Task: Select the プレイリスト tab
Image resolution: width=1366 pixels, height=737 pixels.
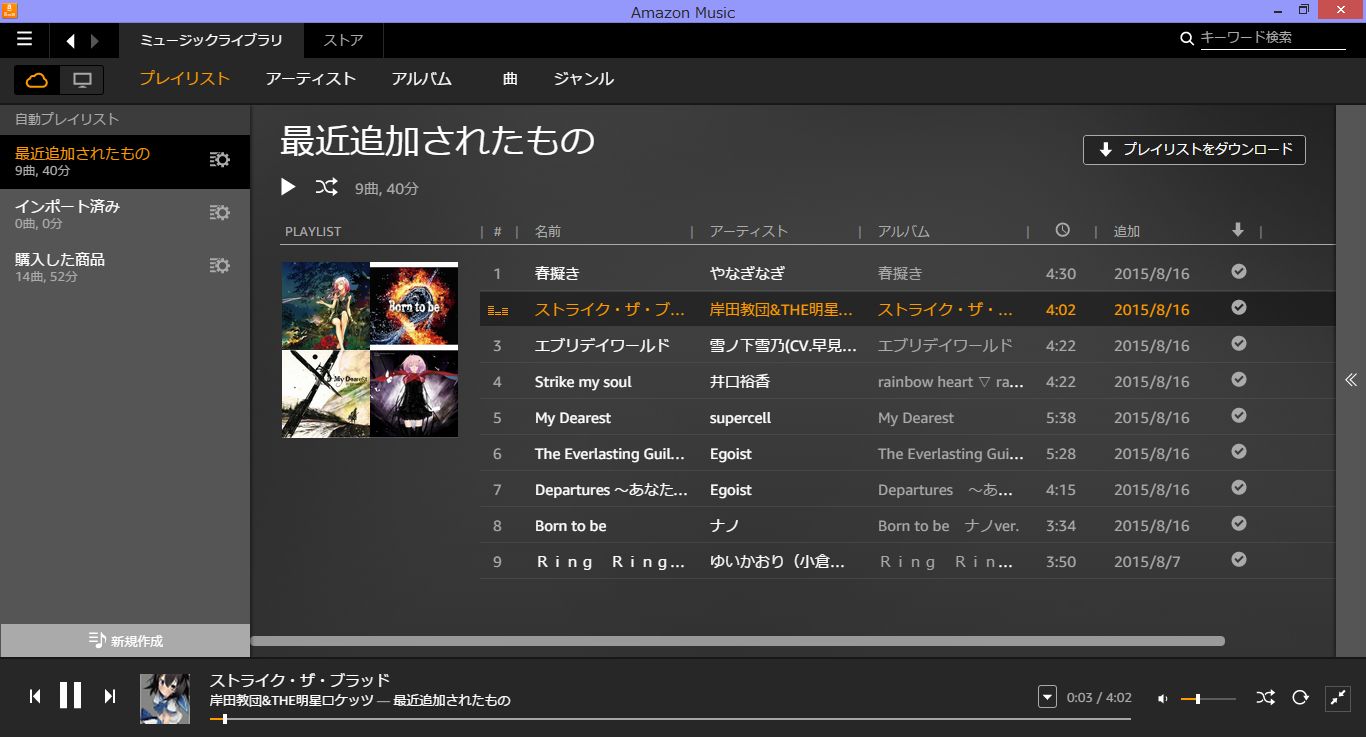Action: [185, 78]
